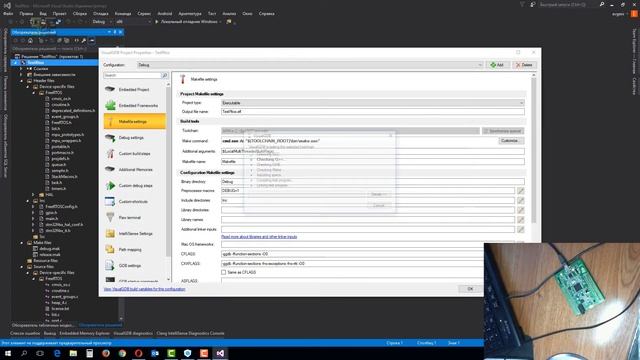640x360 pixels.
Task: Open Opera browser from taskbar
Action: pos(138,353)
